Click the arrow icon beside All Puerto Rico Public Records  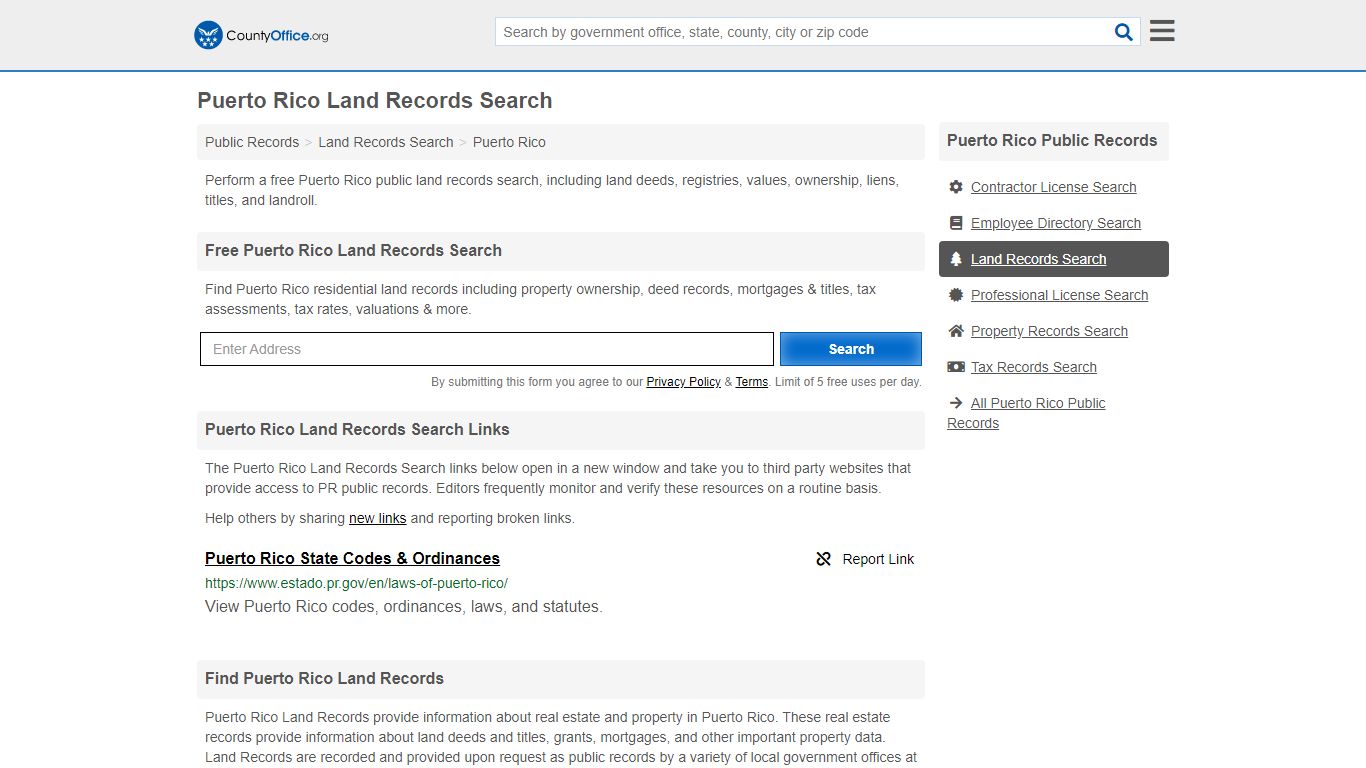956,403
